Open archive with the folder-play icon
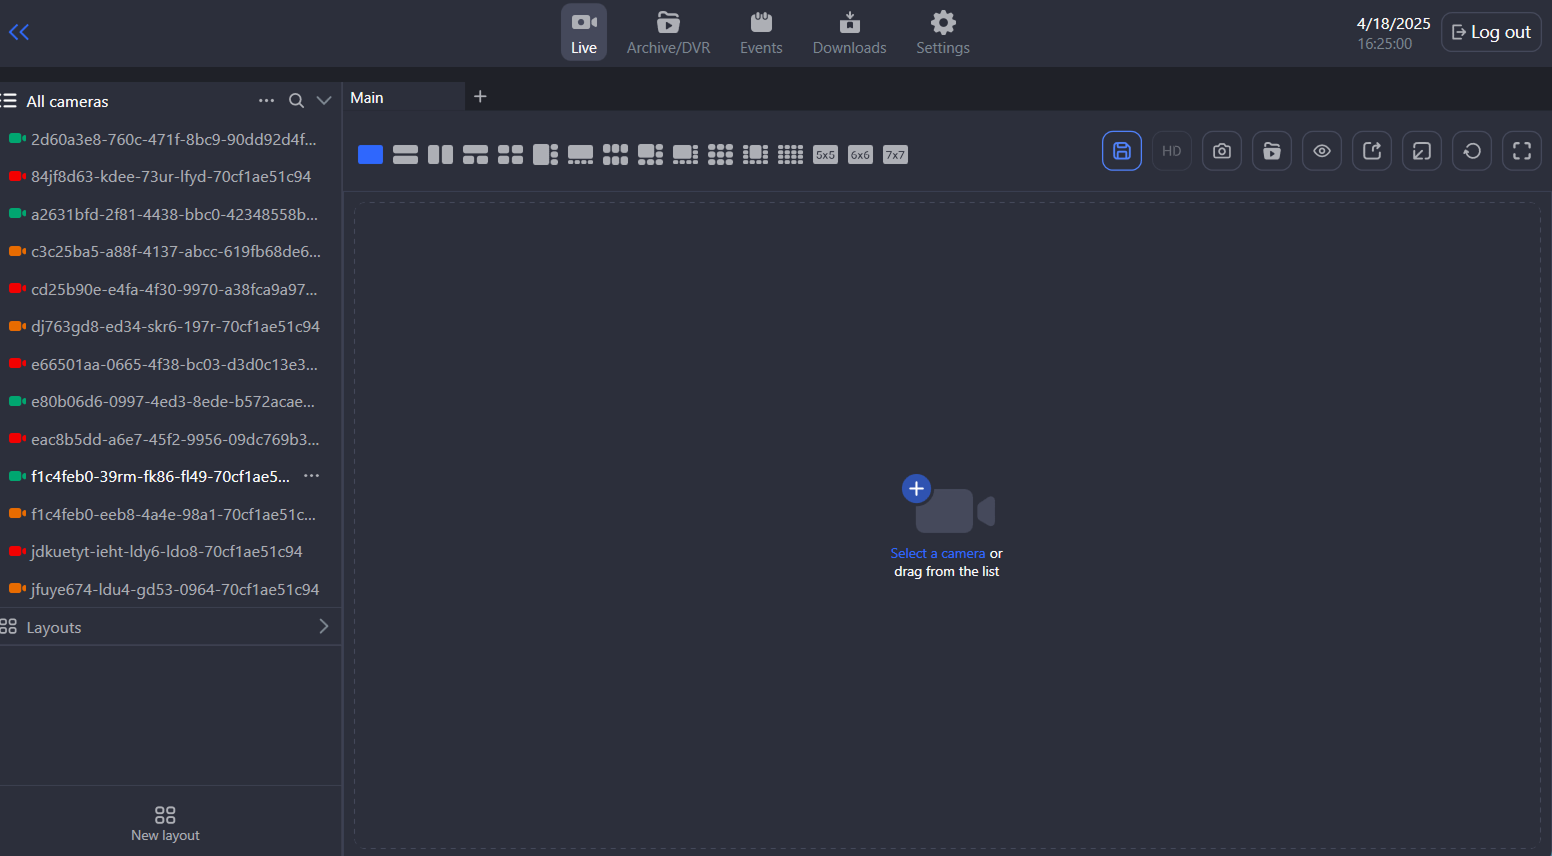Viewport: 1552px width, 856px height. tap(1271, 151)
